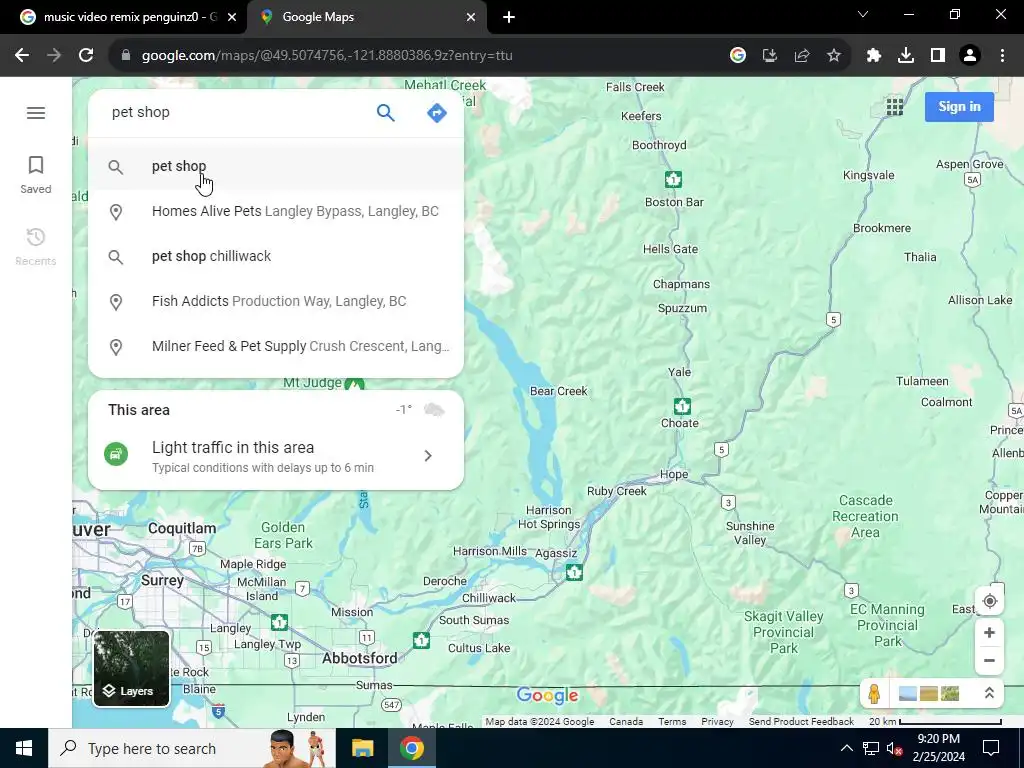Click the Hope town label
The height and width of the screenshot is (768, 1024).
pos(674,474)
